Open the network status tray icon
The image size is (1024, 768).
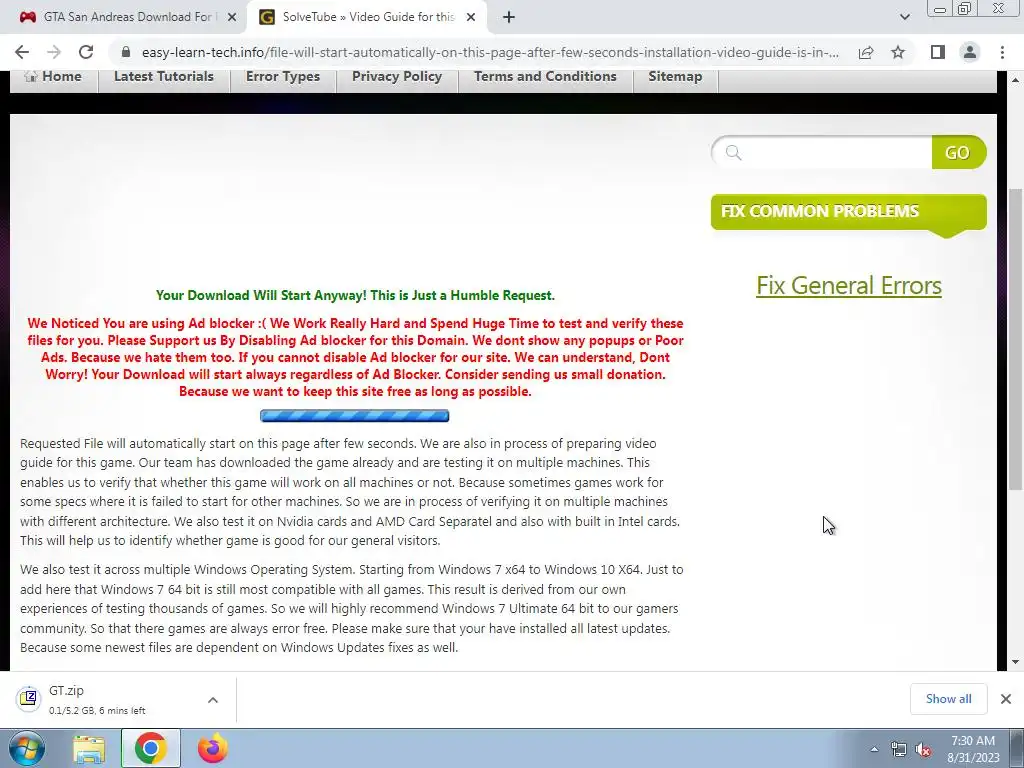tap(899, 750)
